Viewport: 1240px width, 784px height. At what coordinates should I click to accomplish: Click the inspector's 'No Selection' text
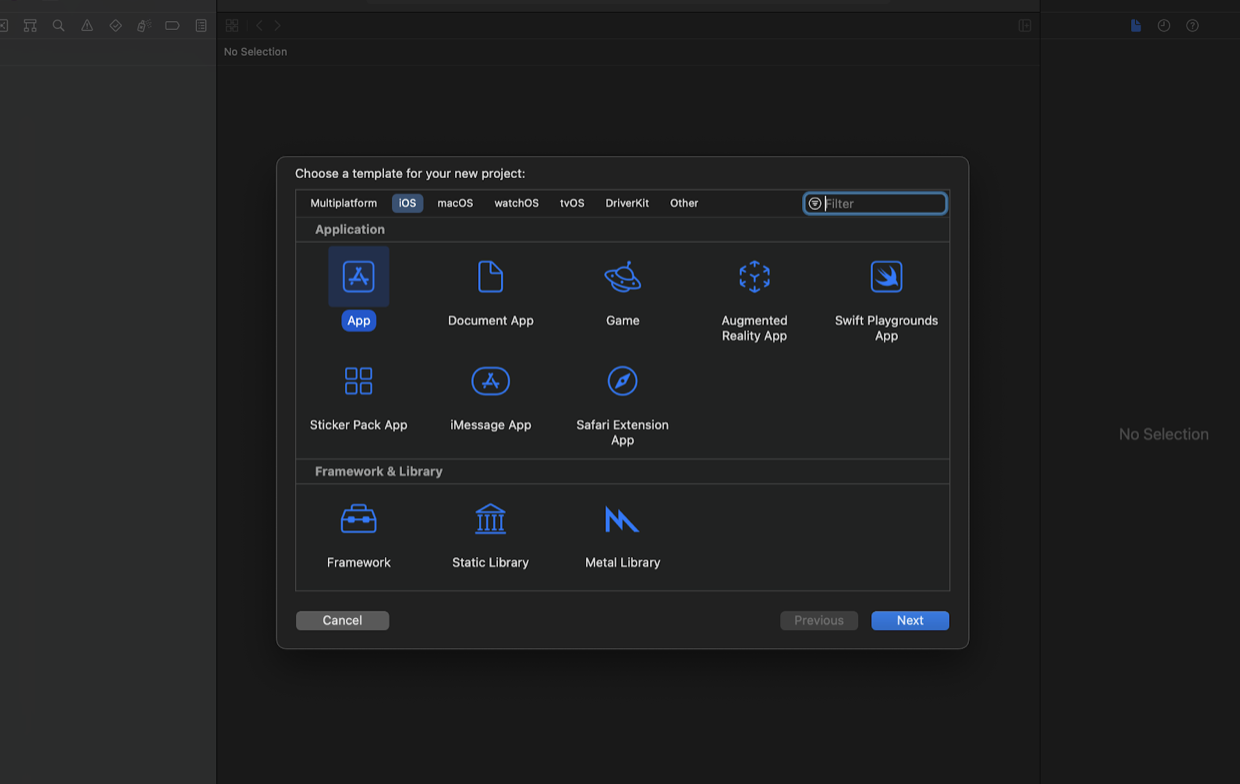1164,434
